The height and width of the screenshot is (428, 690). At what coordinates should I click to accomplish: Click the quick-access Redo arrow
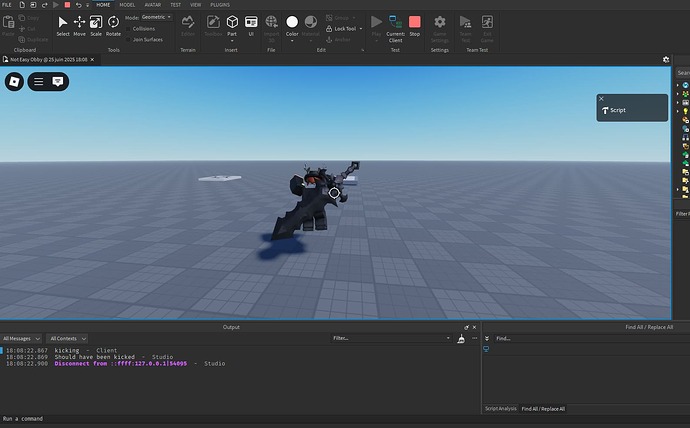pyautogui.click(x=44, y=5)
